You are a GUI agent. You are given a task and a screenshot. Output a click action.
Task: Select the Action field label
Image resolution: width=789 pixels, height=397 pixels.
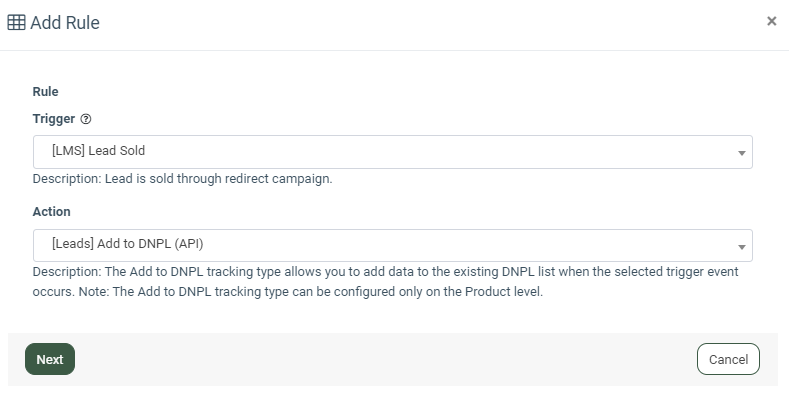click(51, 211)
